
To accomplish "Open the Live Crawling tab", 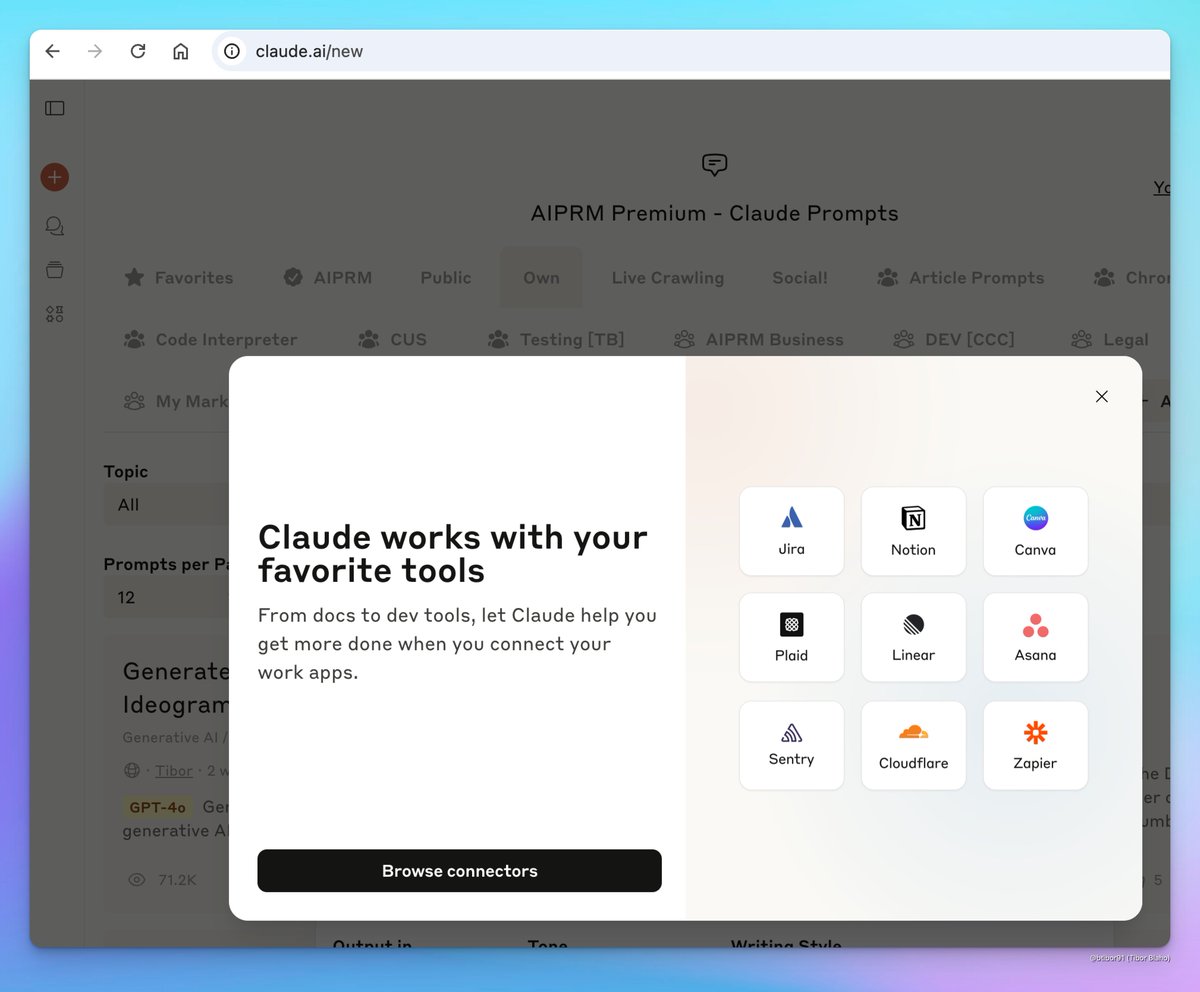I will [x=668, y=278].
